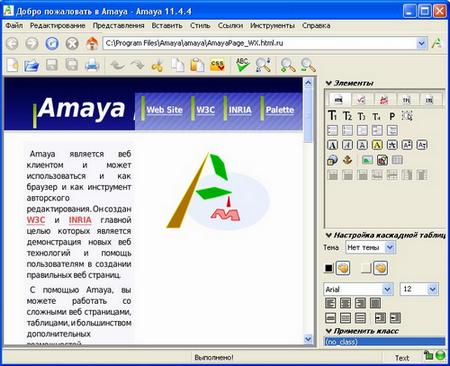Run the ABC spell check icon

pyautogui.click(x=242, y=65)
